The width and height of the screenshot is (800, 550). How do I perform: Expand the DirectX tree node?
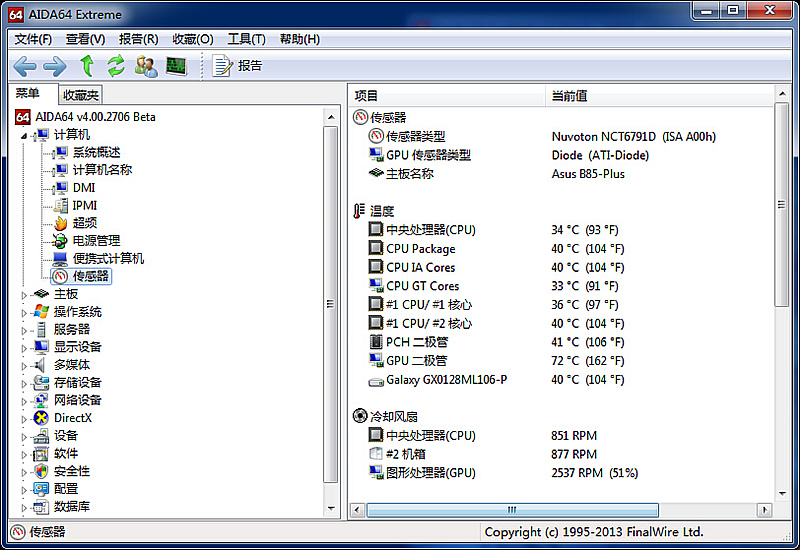tap(23, 419)
